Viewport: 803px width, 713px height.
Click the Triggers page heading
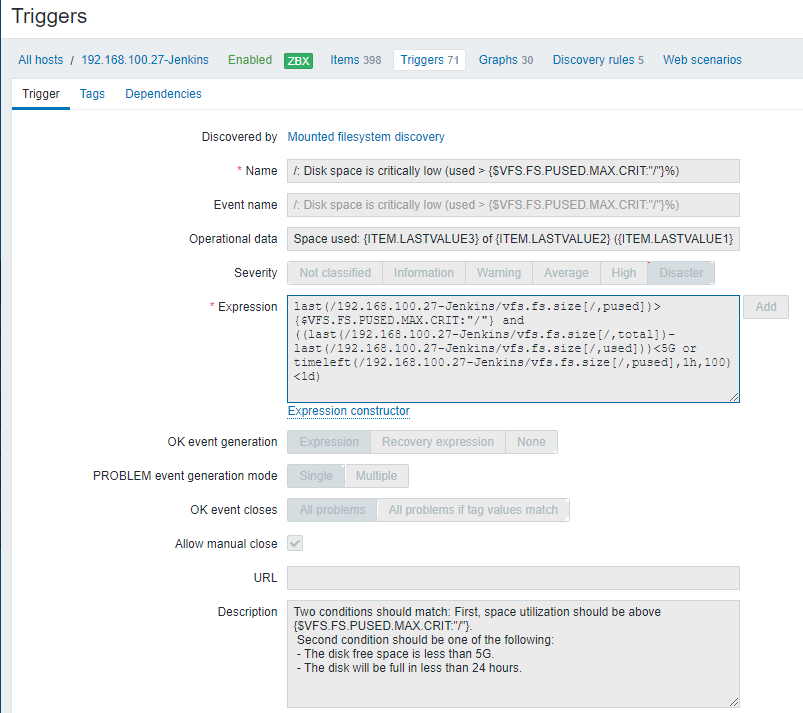49,16
